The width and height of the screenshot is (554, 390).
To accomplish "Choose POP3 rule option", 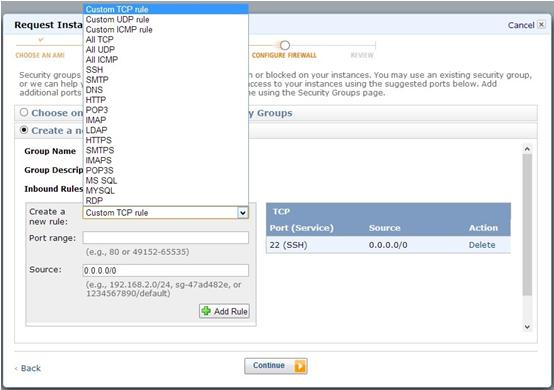I will (x=166, y=110).
